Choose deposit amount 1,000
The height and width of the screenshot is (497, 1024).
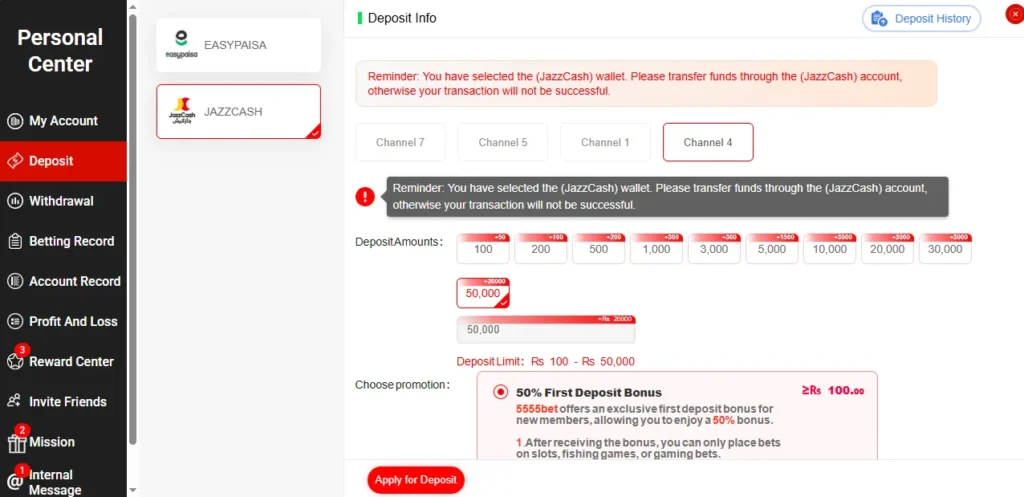tap(656, 249)
